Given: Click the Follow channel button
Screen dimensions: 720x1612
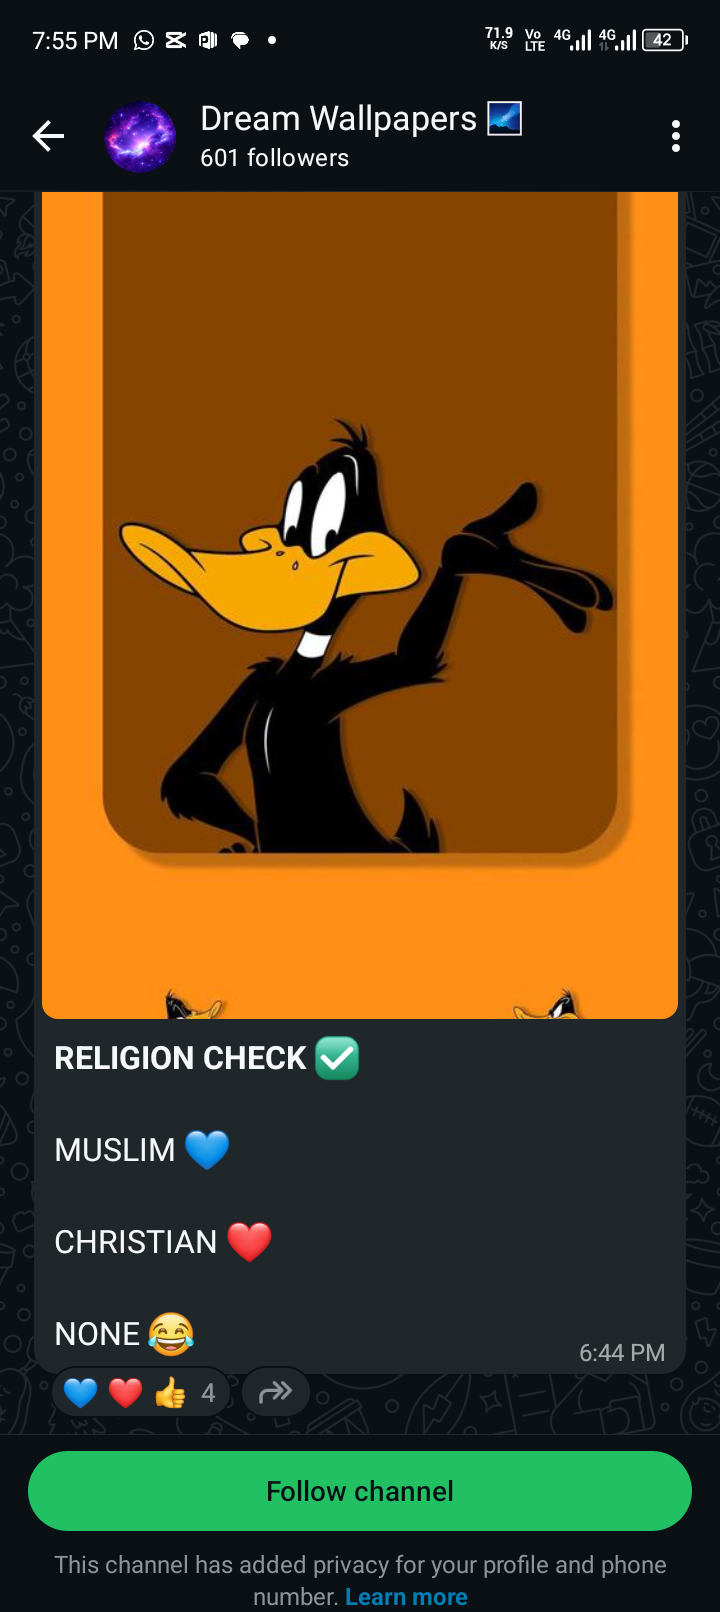Looking at the screenshot, I should [x=360, y=1491].
